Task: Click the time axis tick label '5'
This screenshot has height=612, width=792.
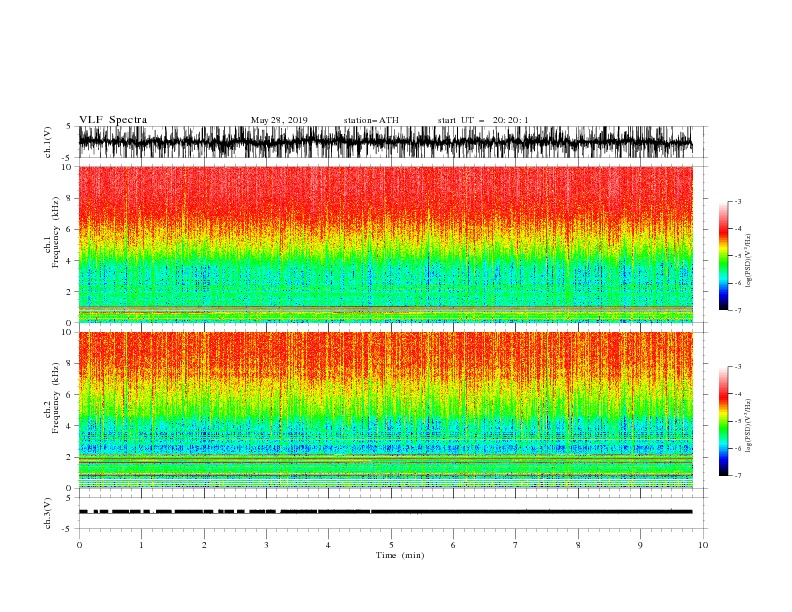Action: click(391, 545)
